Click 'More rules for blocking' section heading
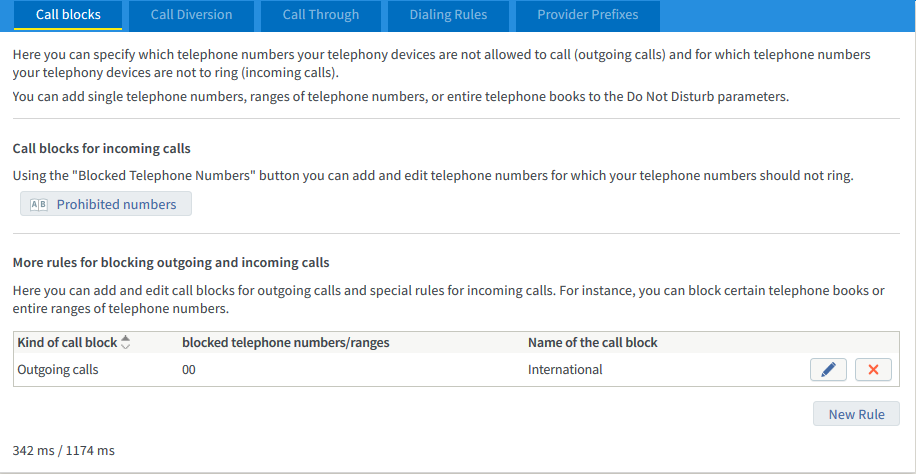The height and width of the screenshot is (474, 916). point(170,263)
